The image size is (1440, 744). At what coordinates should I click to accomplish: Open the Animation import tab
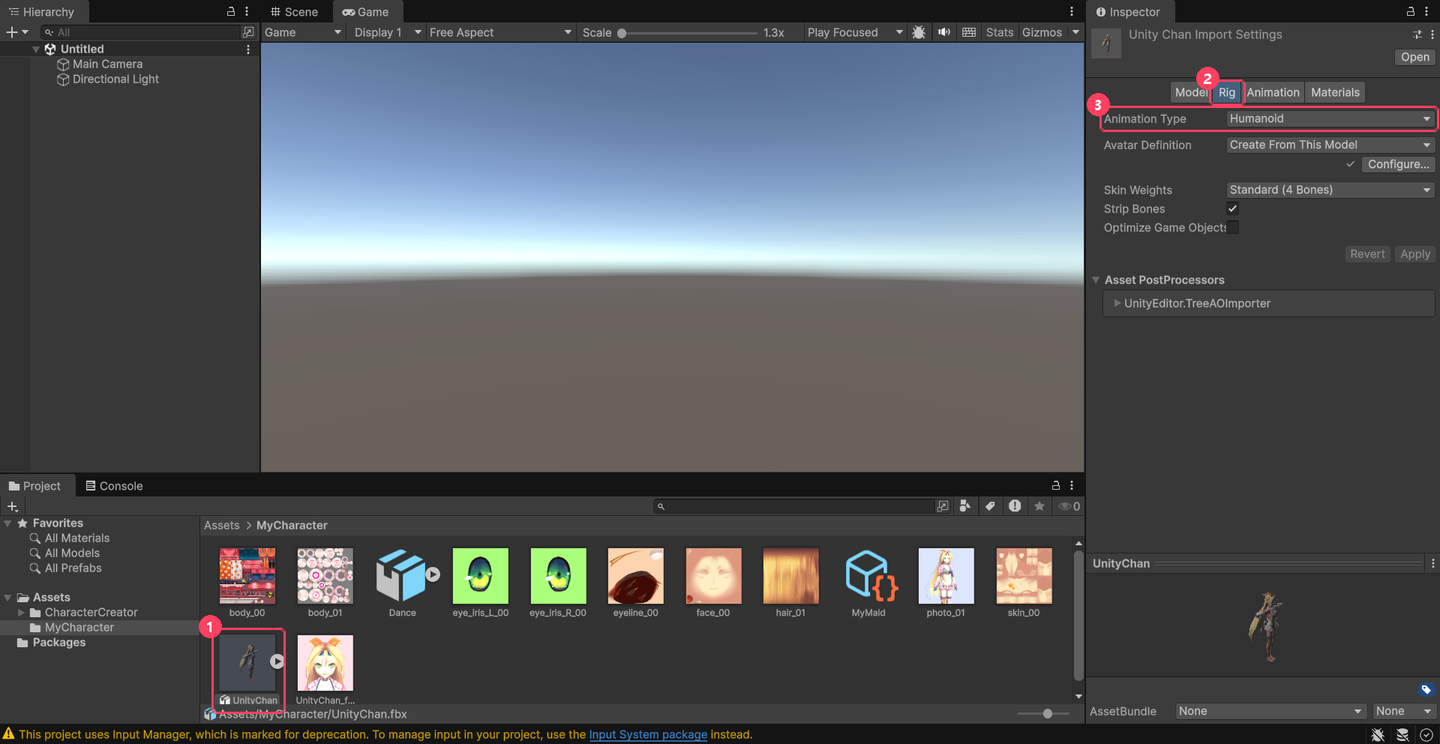1273,92
